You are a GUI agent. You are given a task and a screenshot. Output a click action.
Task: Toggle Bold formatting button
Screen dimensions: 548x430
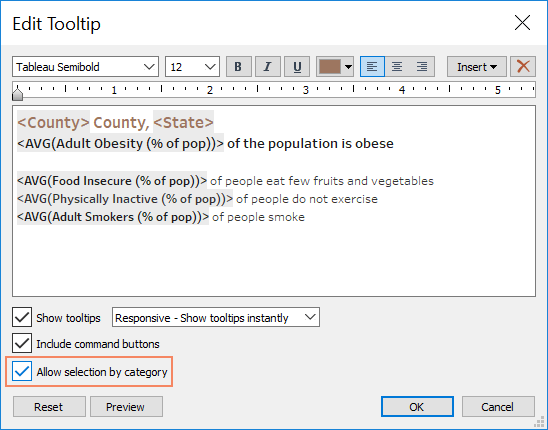coord(239,66)
